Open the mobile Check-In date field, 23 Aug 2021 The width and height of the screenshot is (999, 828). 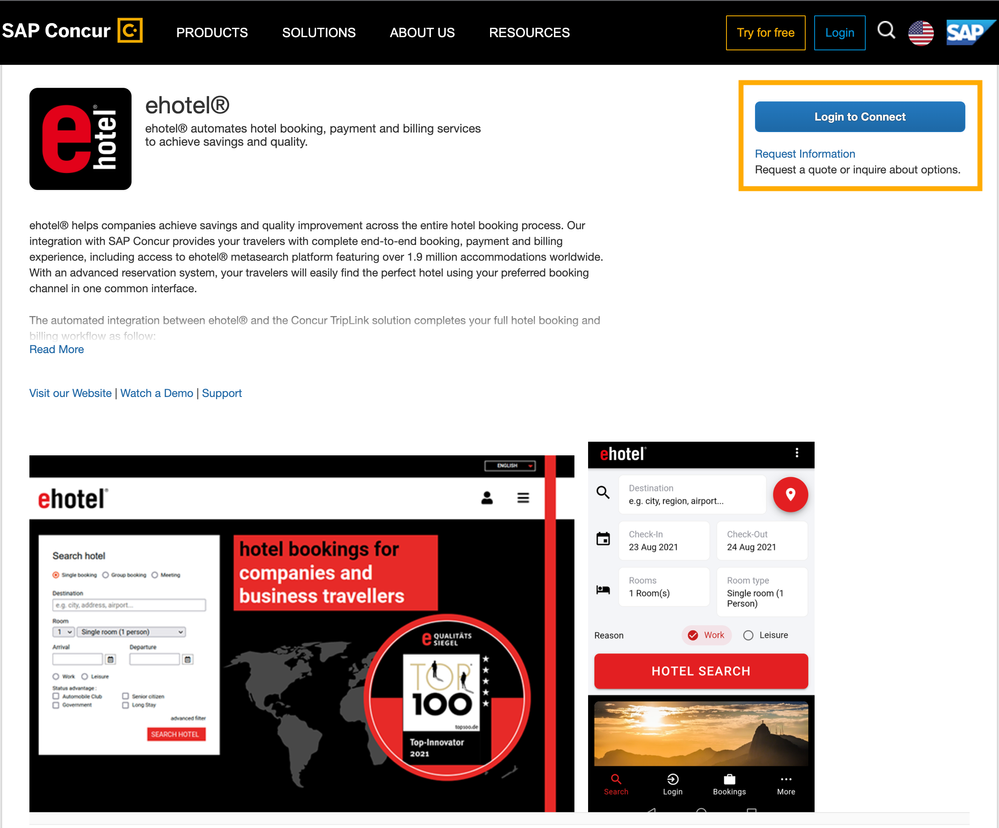coord(664,541)
